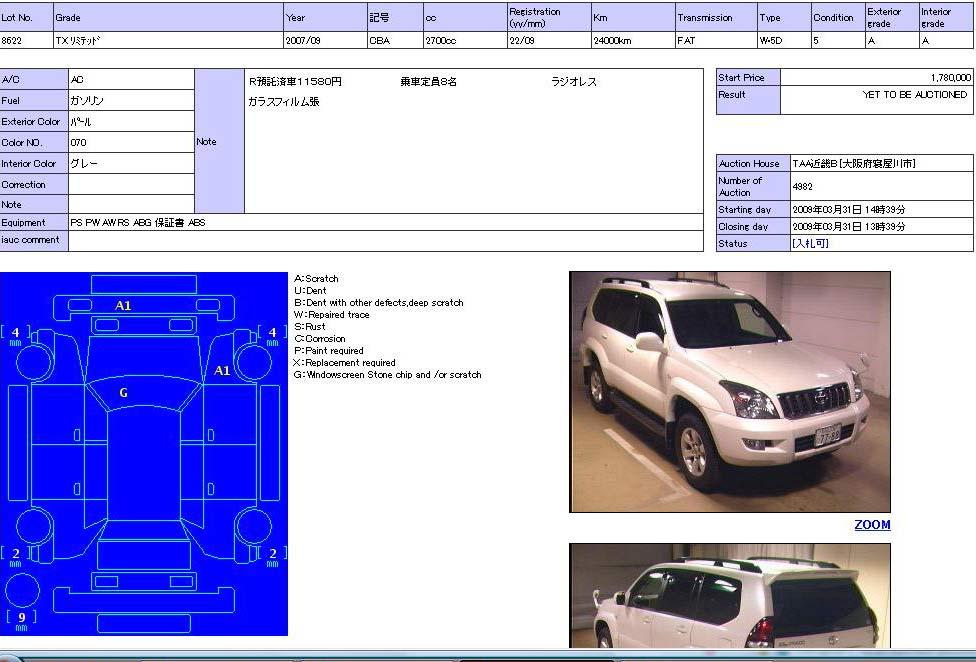Select the fuel value ガソリン

coord(87,101)
